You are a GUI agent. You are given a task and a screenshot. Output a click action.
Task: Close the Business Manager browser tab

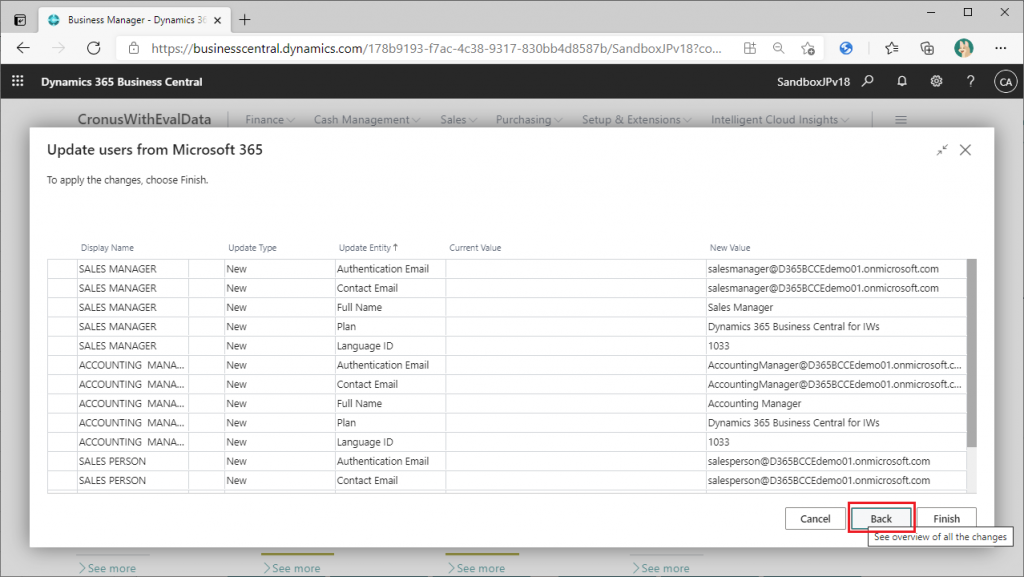(x=217, y=20)
